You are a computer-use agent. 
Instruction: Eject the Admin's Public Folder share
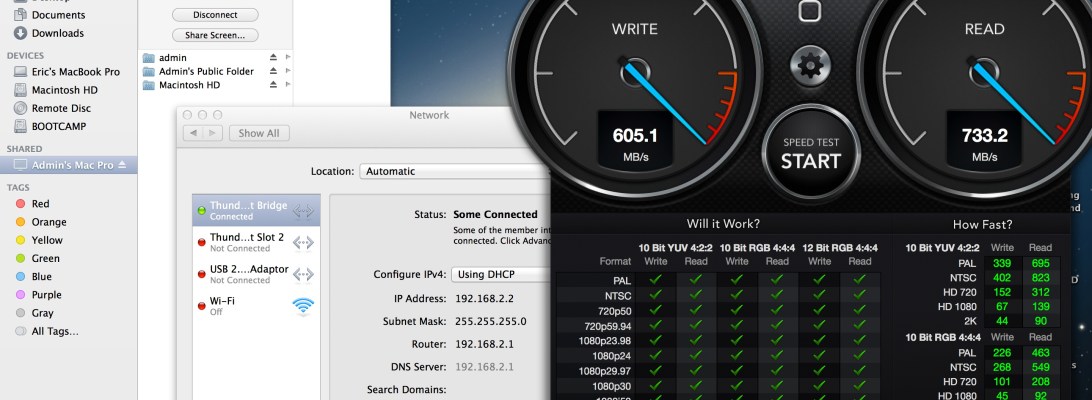coord(273,72)
